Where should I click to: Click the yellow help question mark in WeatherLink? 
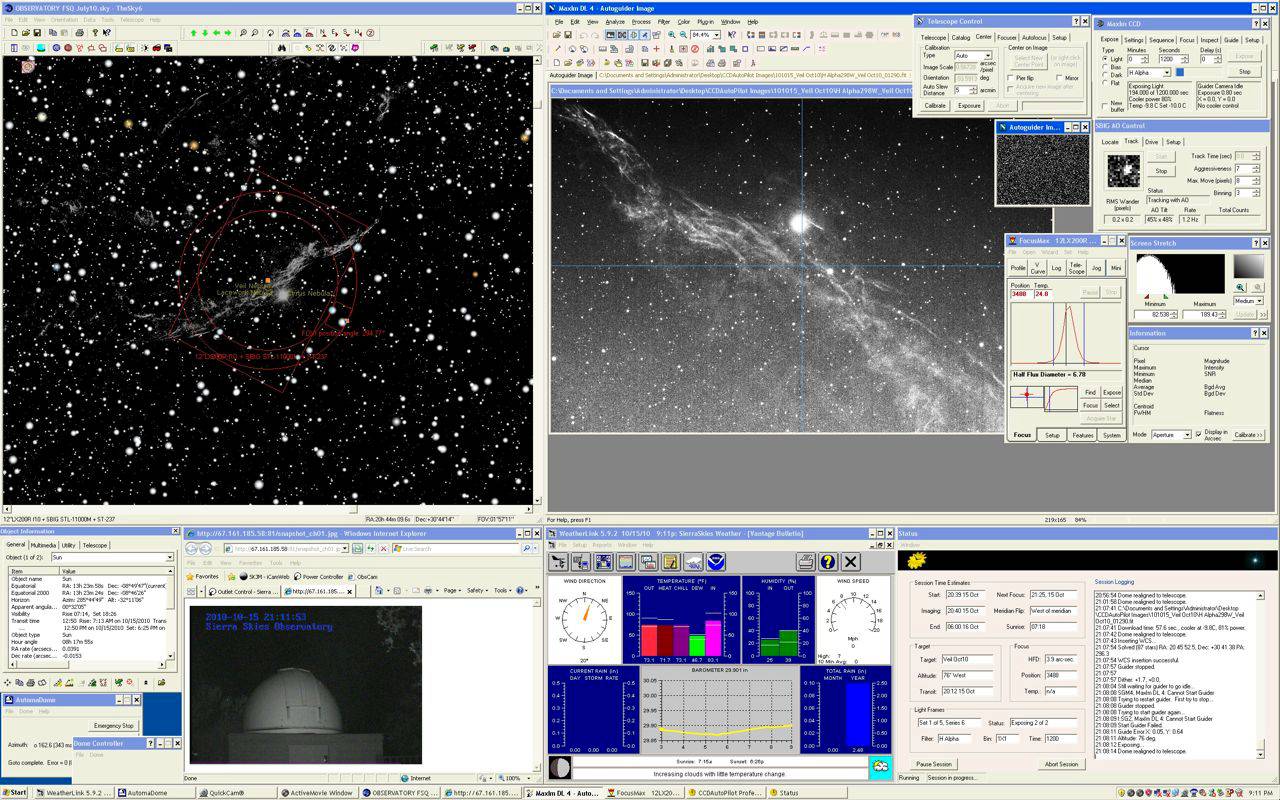(x=828, y=562)
